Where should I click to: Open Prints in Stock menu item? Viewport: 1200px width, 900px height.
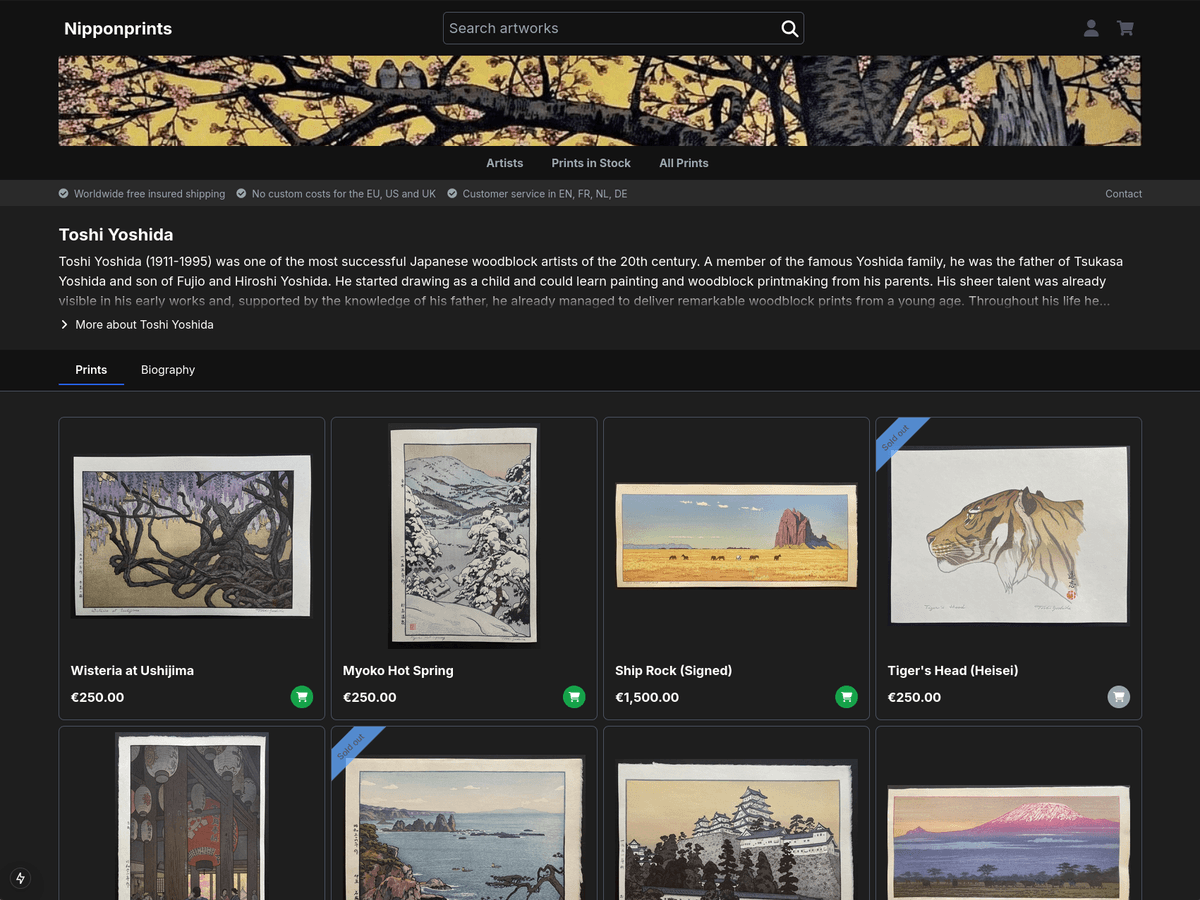coord(591,163)
